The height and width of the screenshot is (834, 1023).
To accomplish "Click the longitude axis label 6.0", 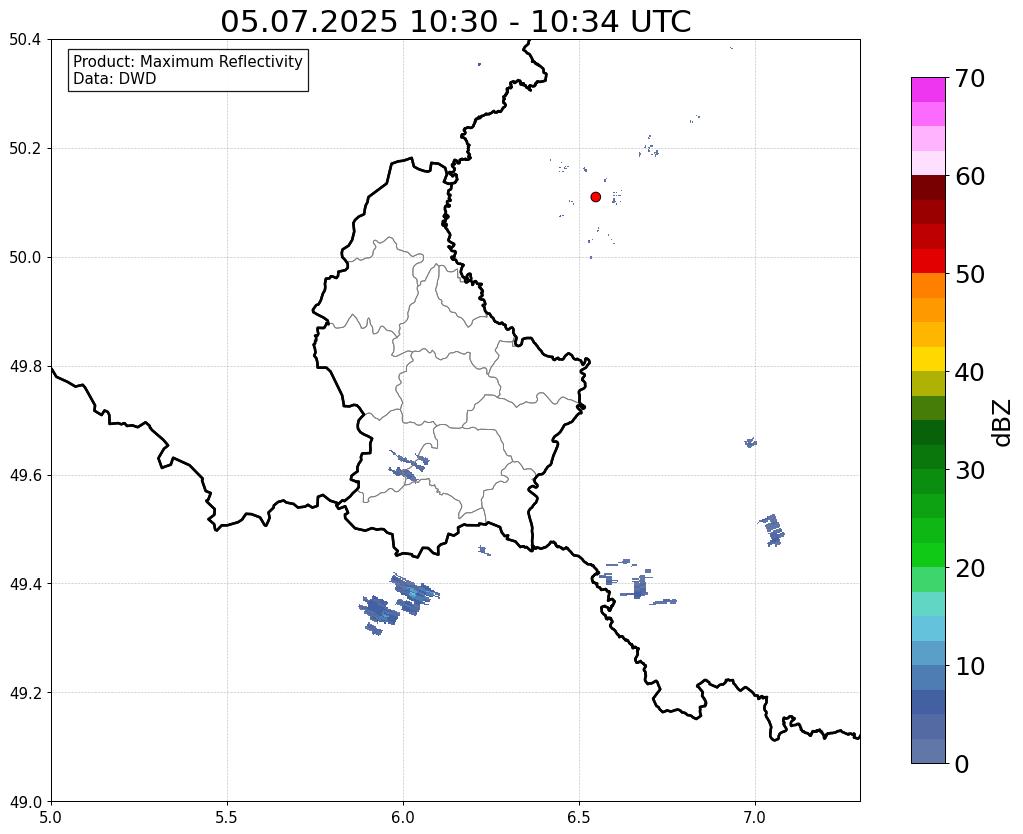I will click(403, 817).
